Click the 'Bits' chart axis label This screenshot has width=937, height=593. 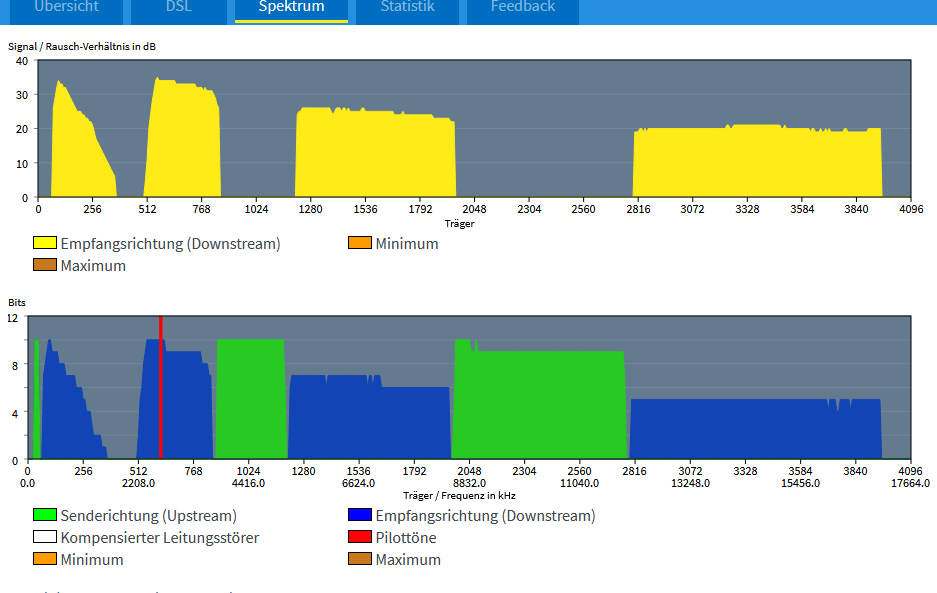click(x=17, y=302)
